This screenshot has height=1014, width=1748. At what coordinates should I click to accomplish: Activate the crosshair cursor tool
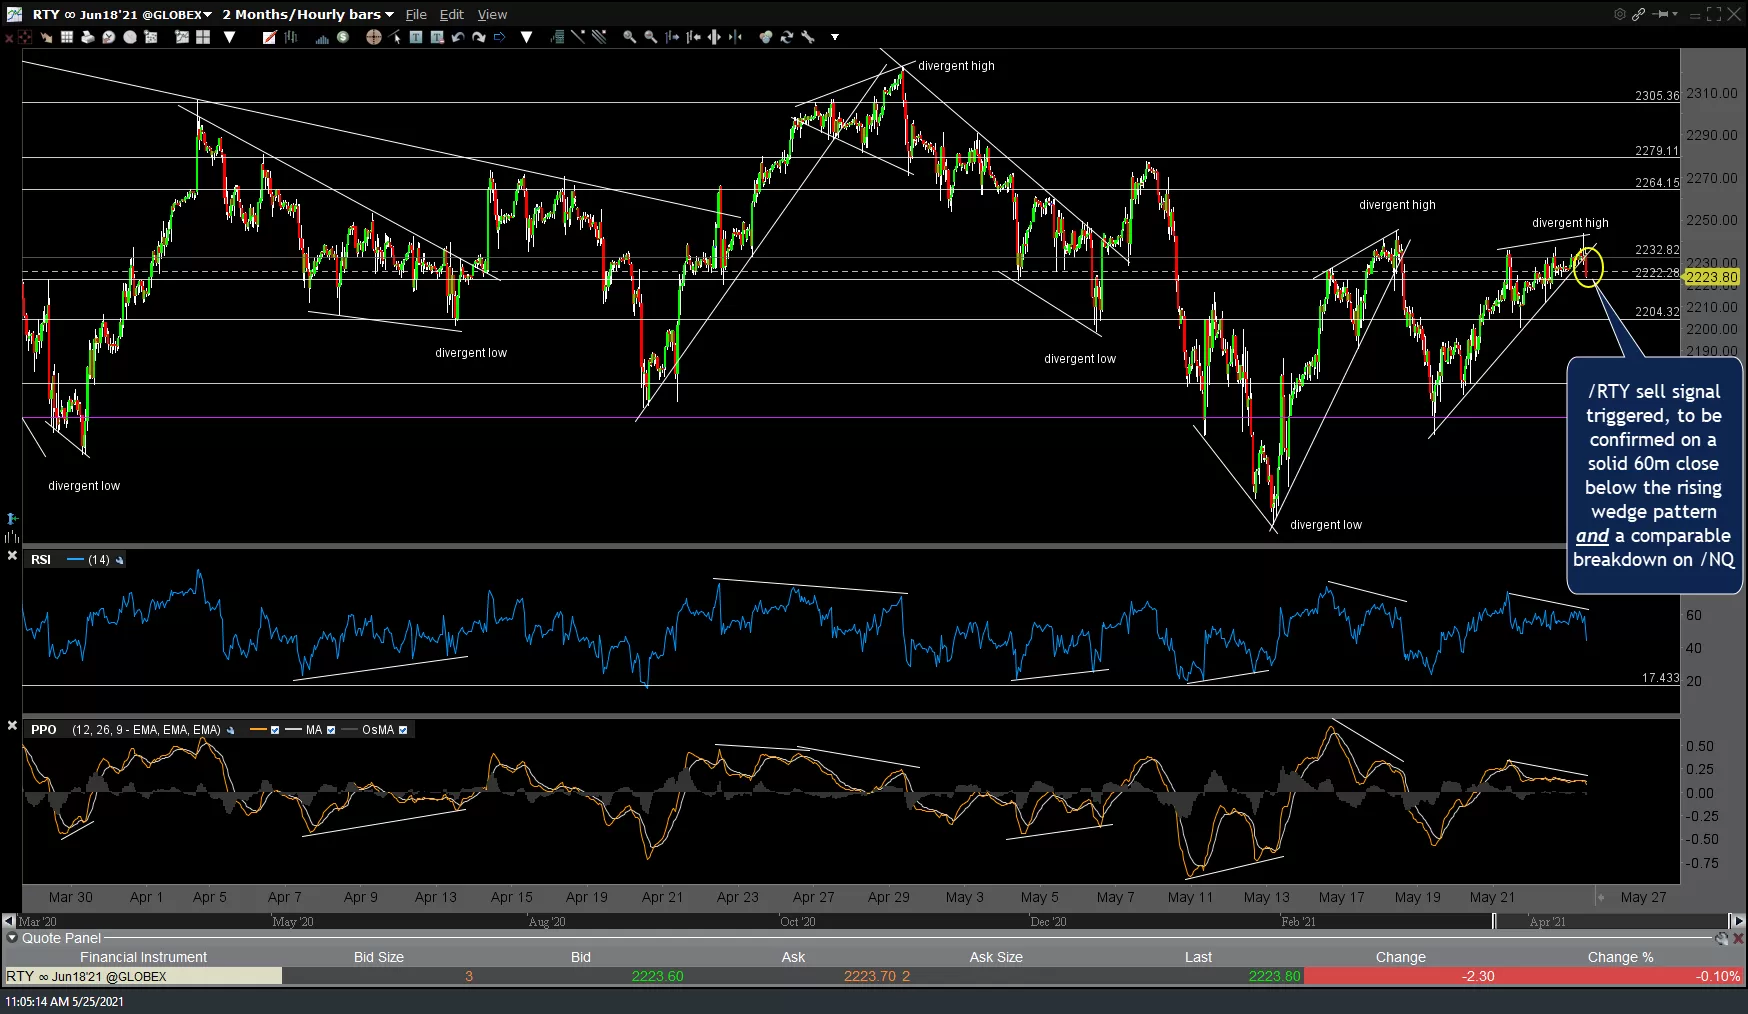point(373,37)
